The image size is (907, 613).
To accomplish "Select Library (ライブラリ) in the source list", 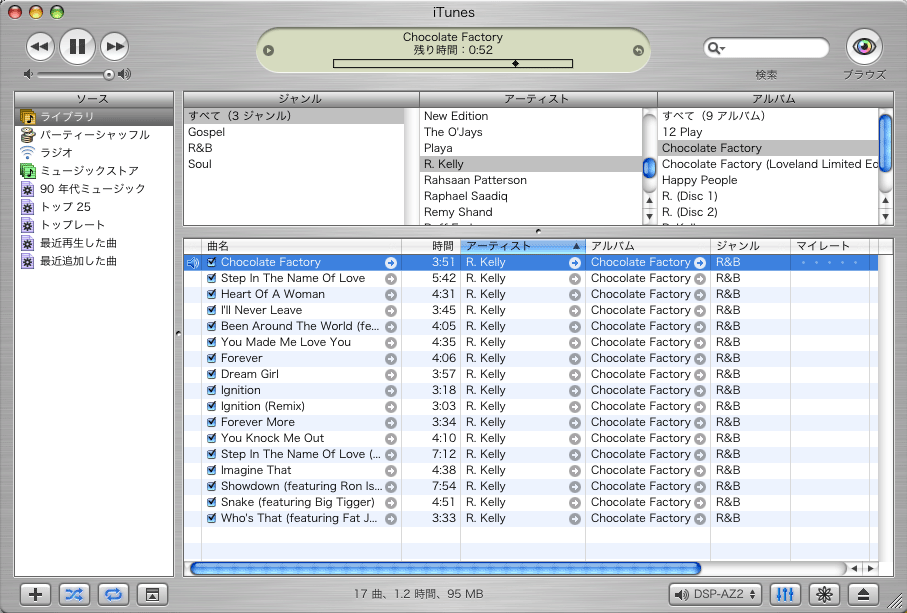I will [94, 117].
